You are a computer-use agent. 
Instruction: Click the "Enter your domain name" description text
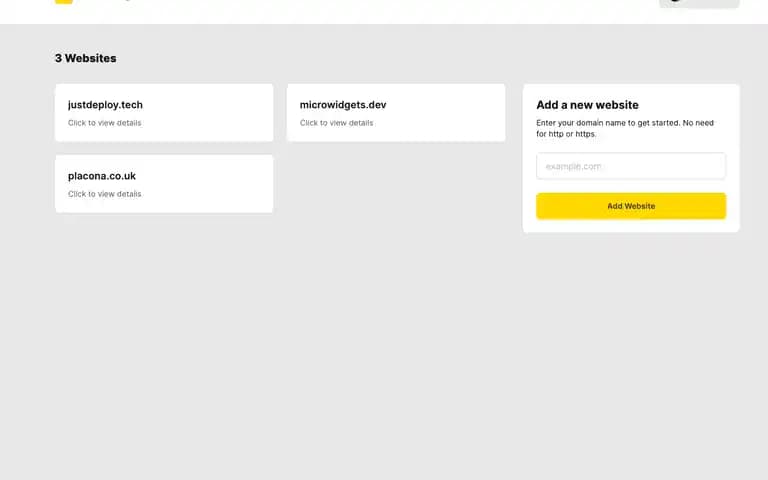625,128
